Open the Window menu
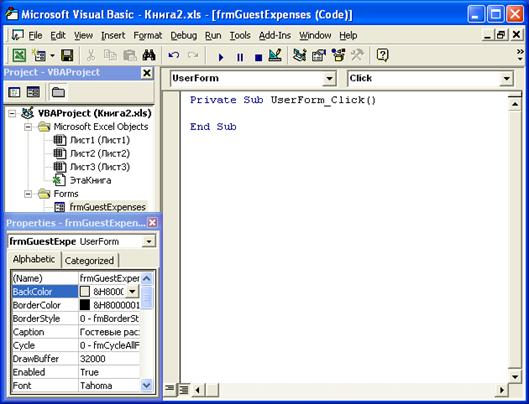This screenshot has height=404, width=529. click(315, 35)
